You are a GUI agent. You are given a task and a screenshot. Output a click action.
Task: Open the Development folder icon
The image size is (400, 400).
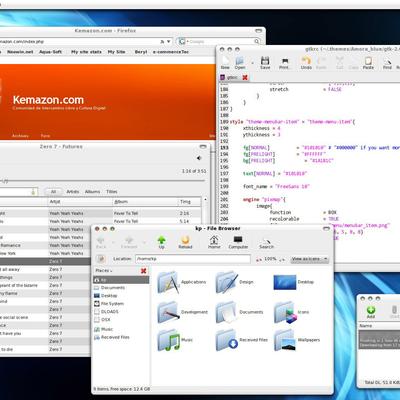[168, 312]
